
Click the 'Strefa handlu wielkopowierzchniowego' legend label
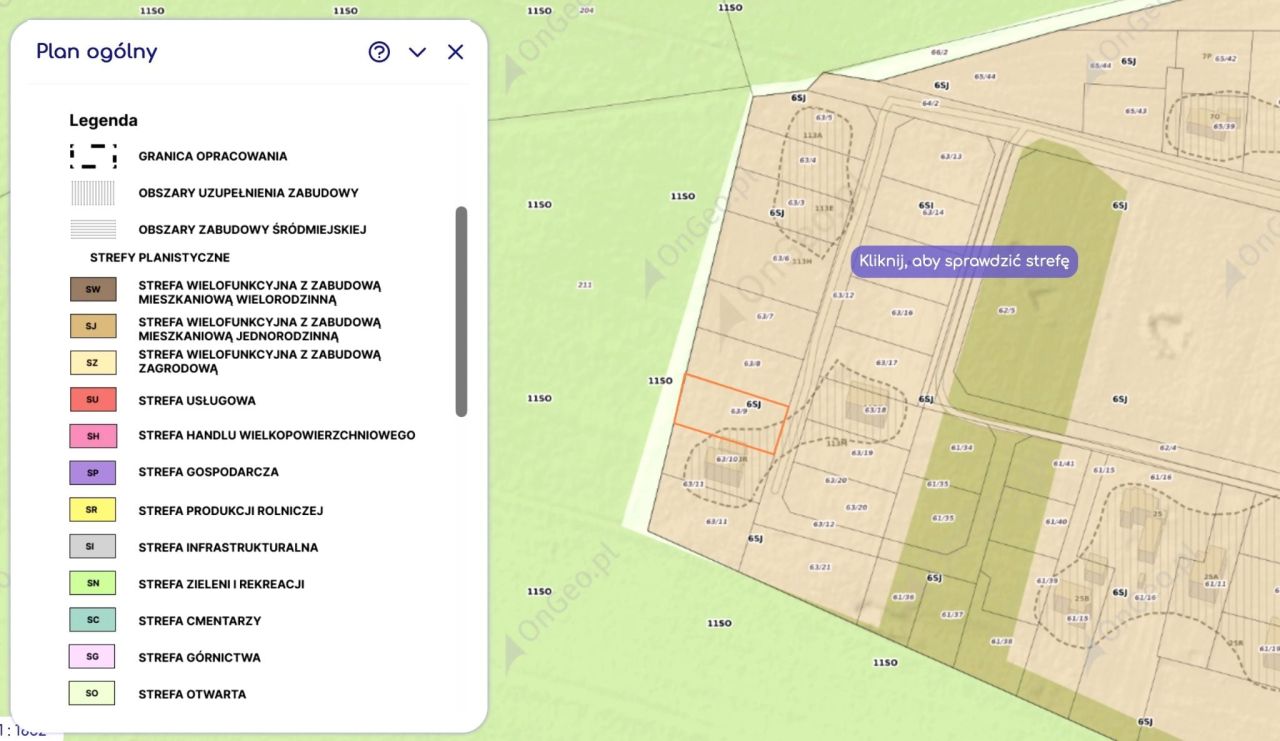pyautogui.click(x=277, y=435)
